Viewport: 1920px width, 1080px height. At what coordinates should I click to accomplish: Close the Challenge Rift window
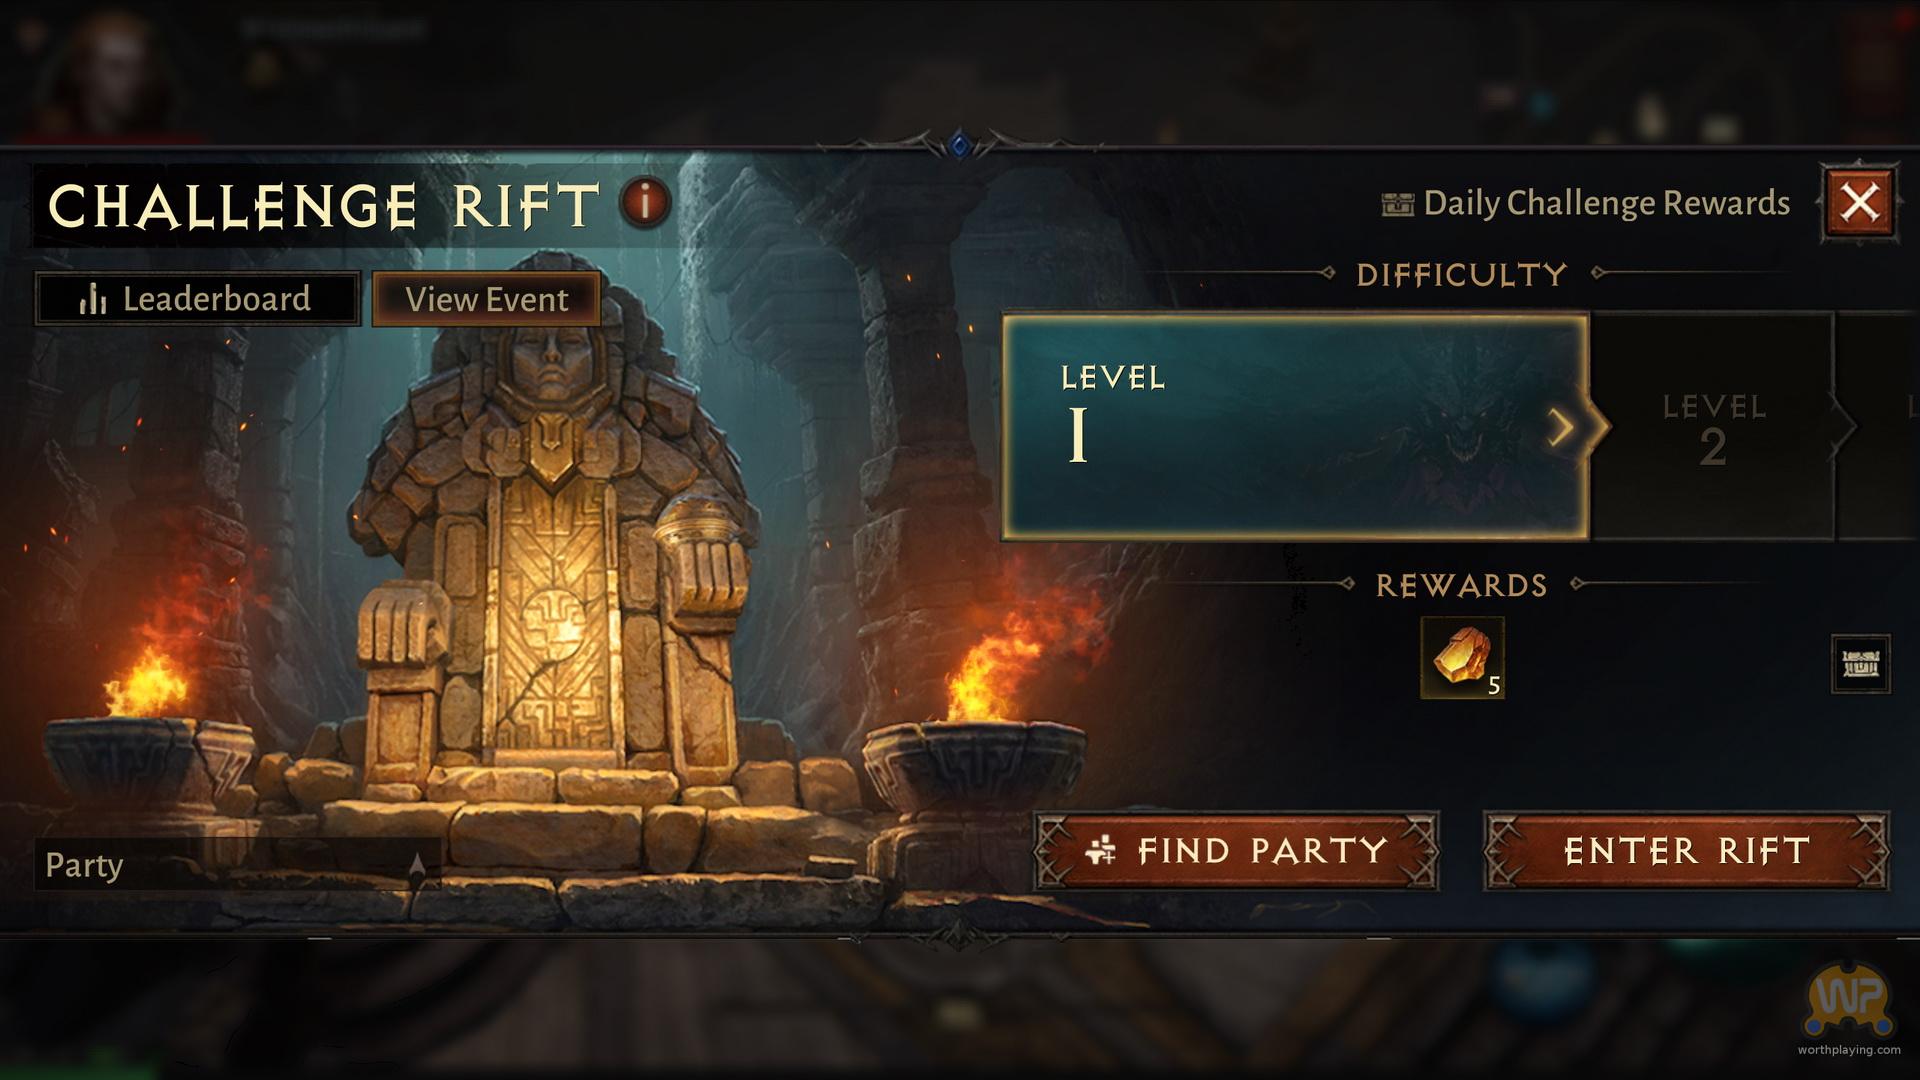[1859, 203]
